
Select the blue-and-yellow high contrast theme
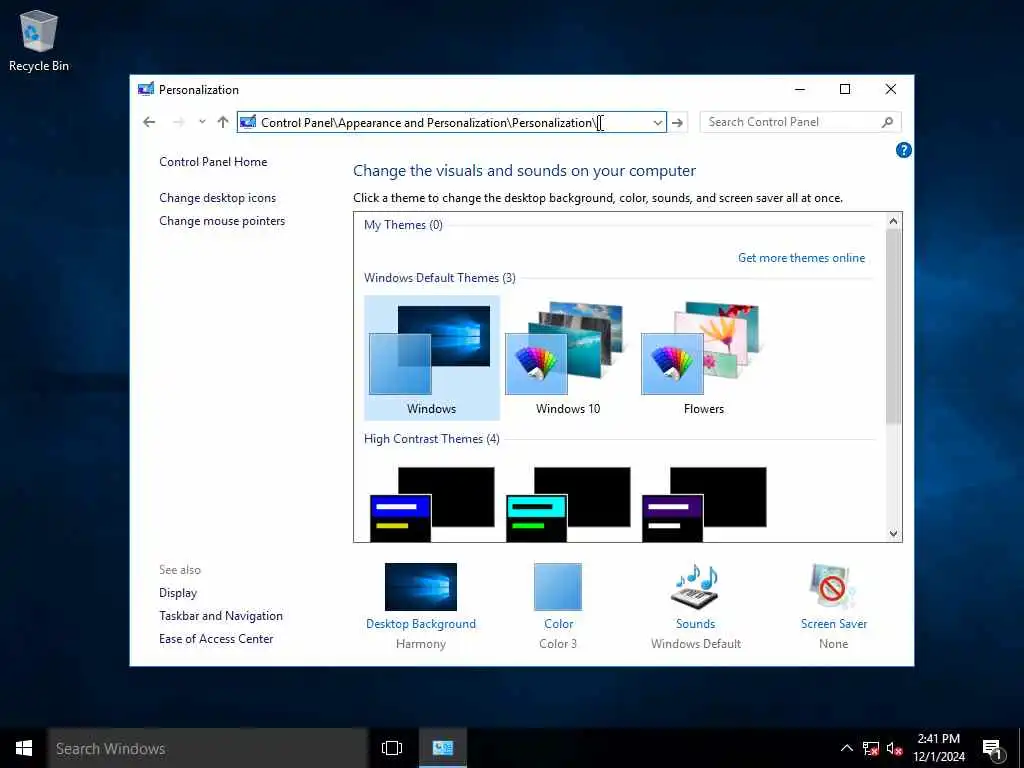pos(432,504)
